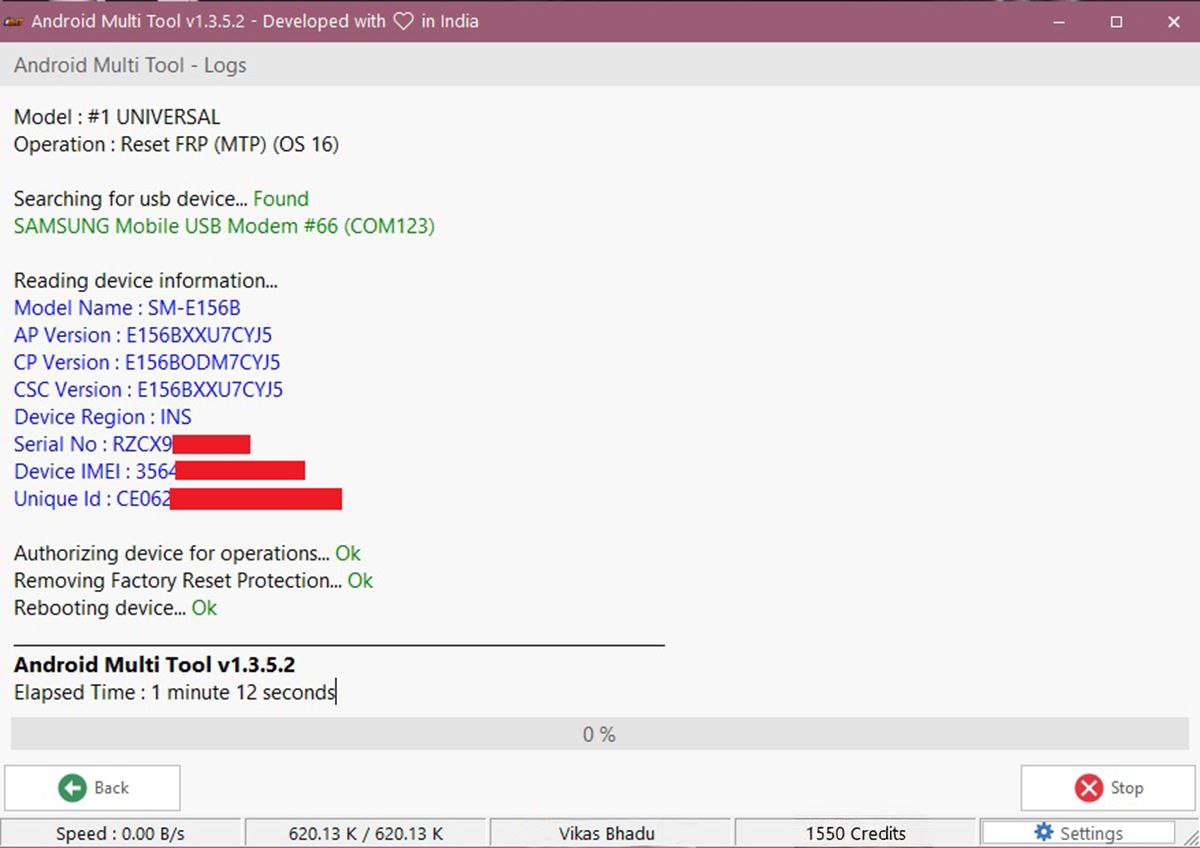This screenshot has width=1200, height=848.
Task: Click the Elapsed Time : 1 minute 12 seconds line
Action: pyautogui.click(x=175, y=692)
